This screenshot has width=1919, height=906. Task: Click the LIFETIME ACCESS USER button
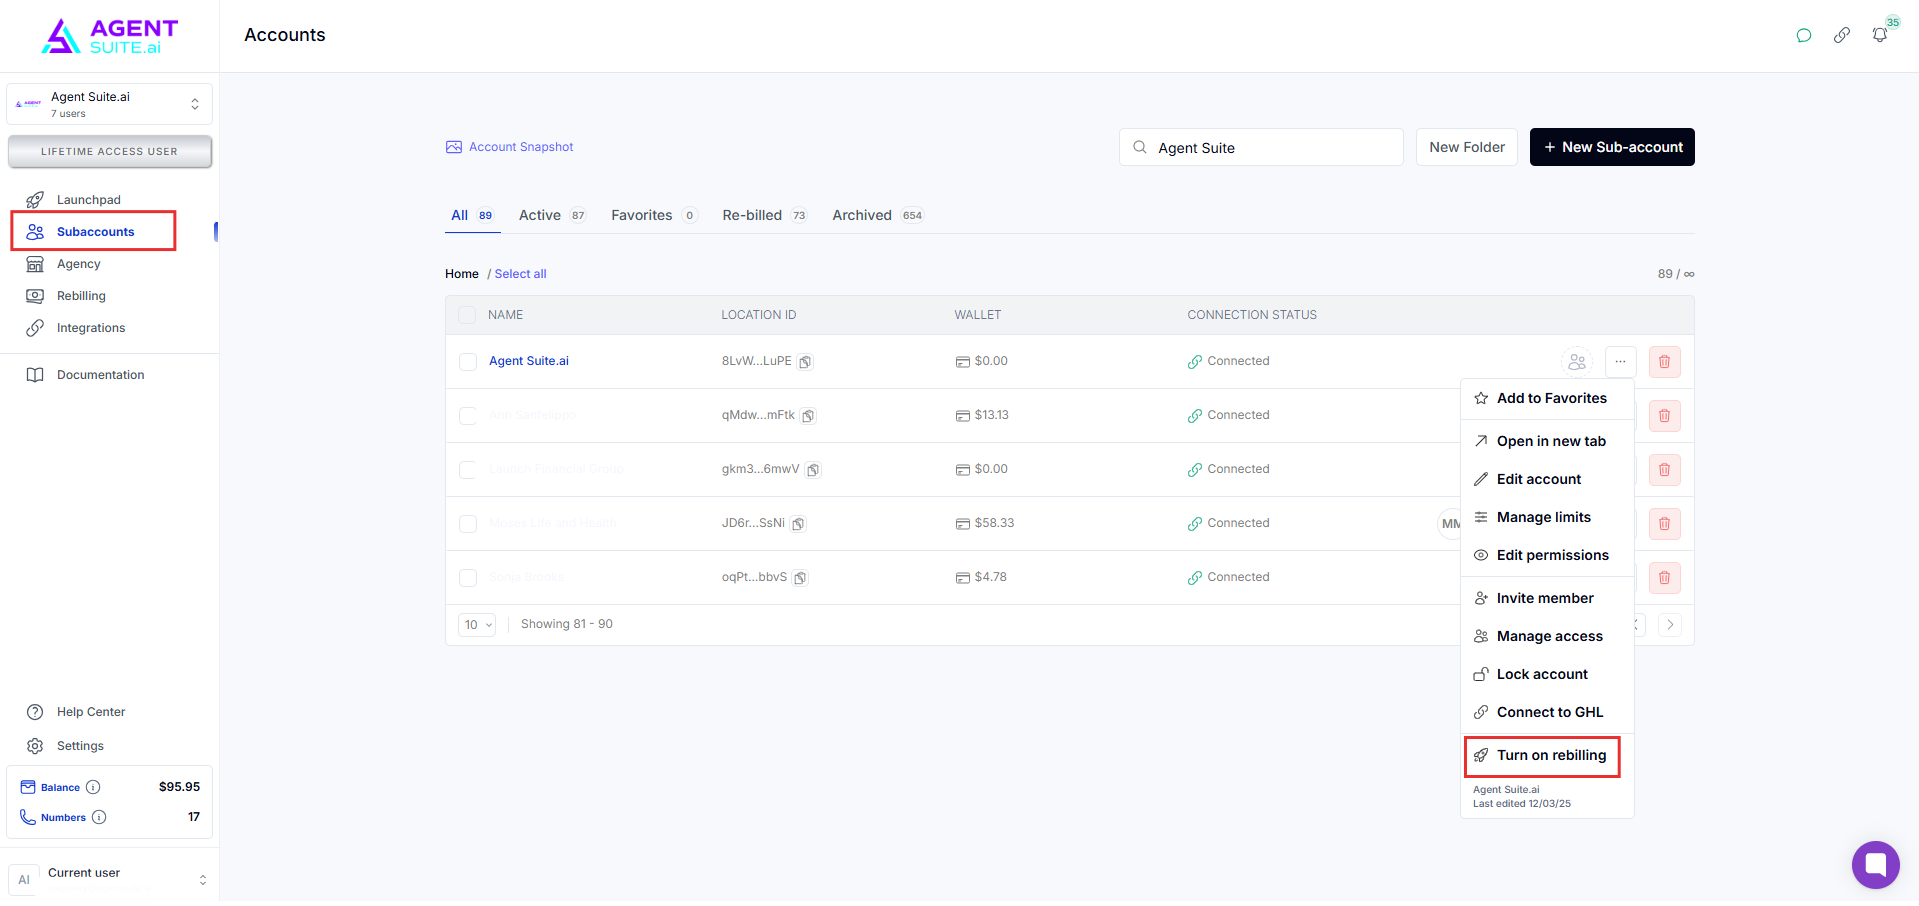[x=109, y=152]
